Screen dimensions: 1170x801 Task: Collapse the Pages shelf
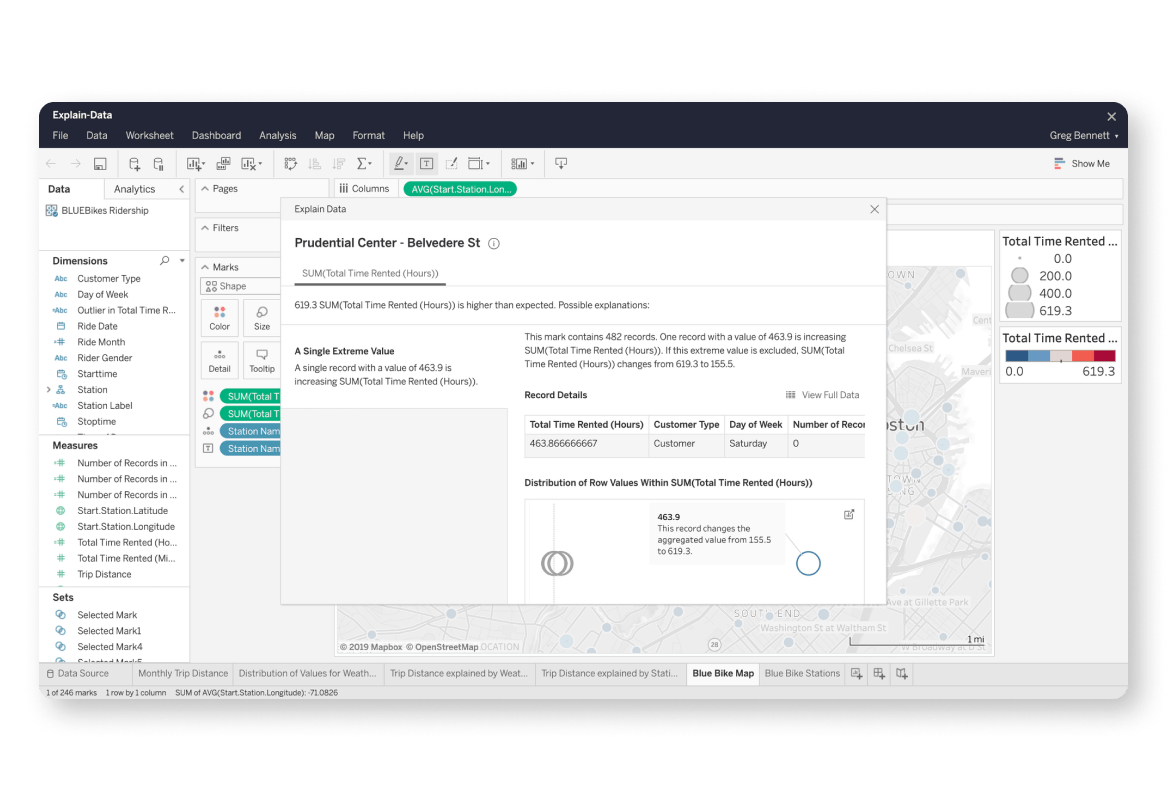point(205,189)
